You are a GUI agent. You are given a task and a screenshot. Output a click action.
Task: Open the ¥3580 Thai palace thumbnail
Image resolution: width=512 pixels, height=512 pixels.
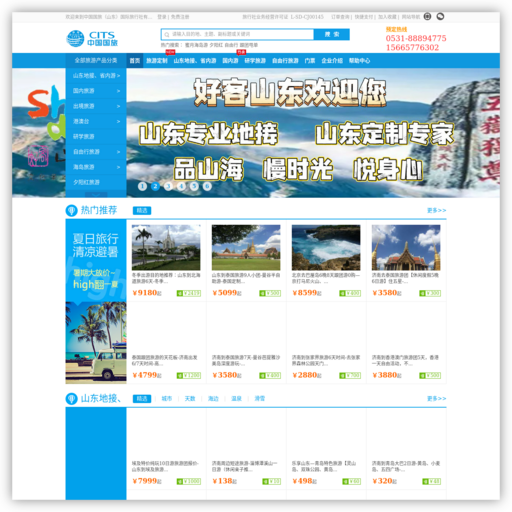coord(406,247)
